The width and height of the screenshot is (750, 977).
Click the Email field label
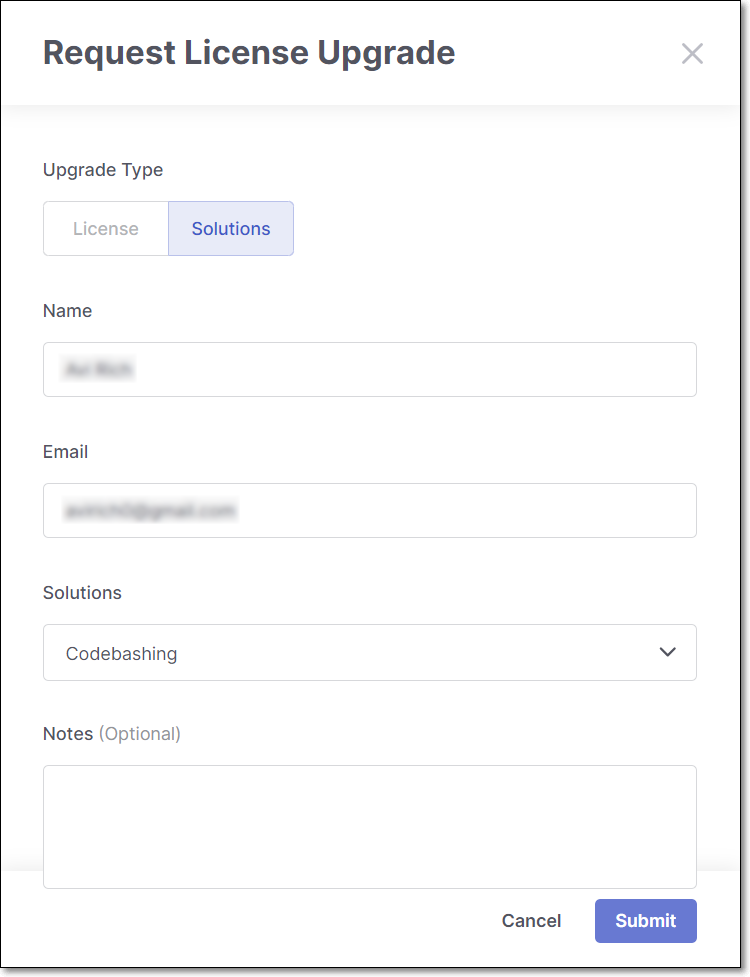tap(65, 452)
